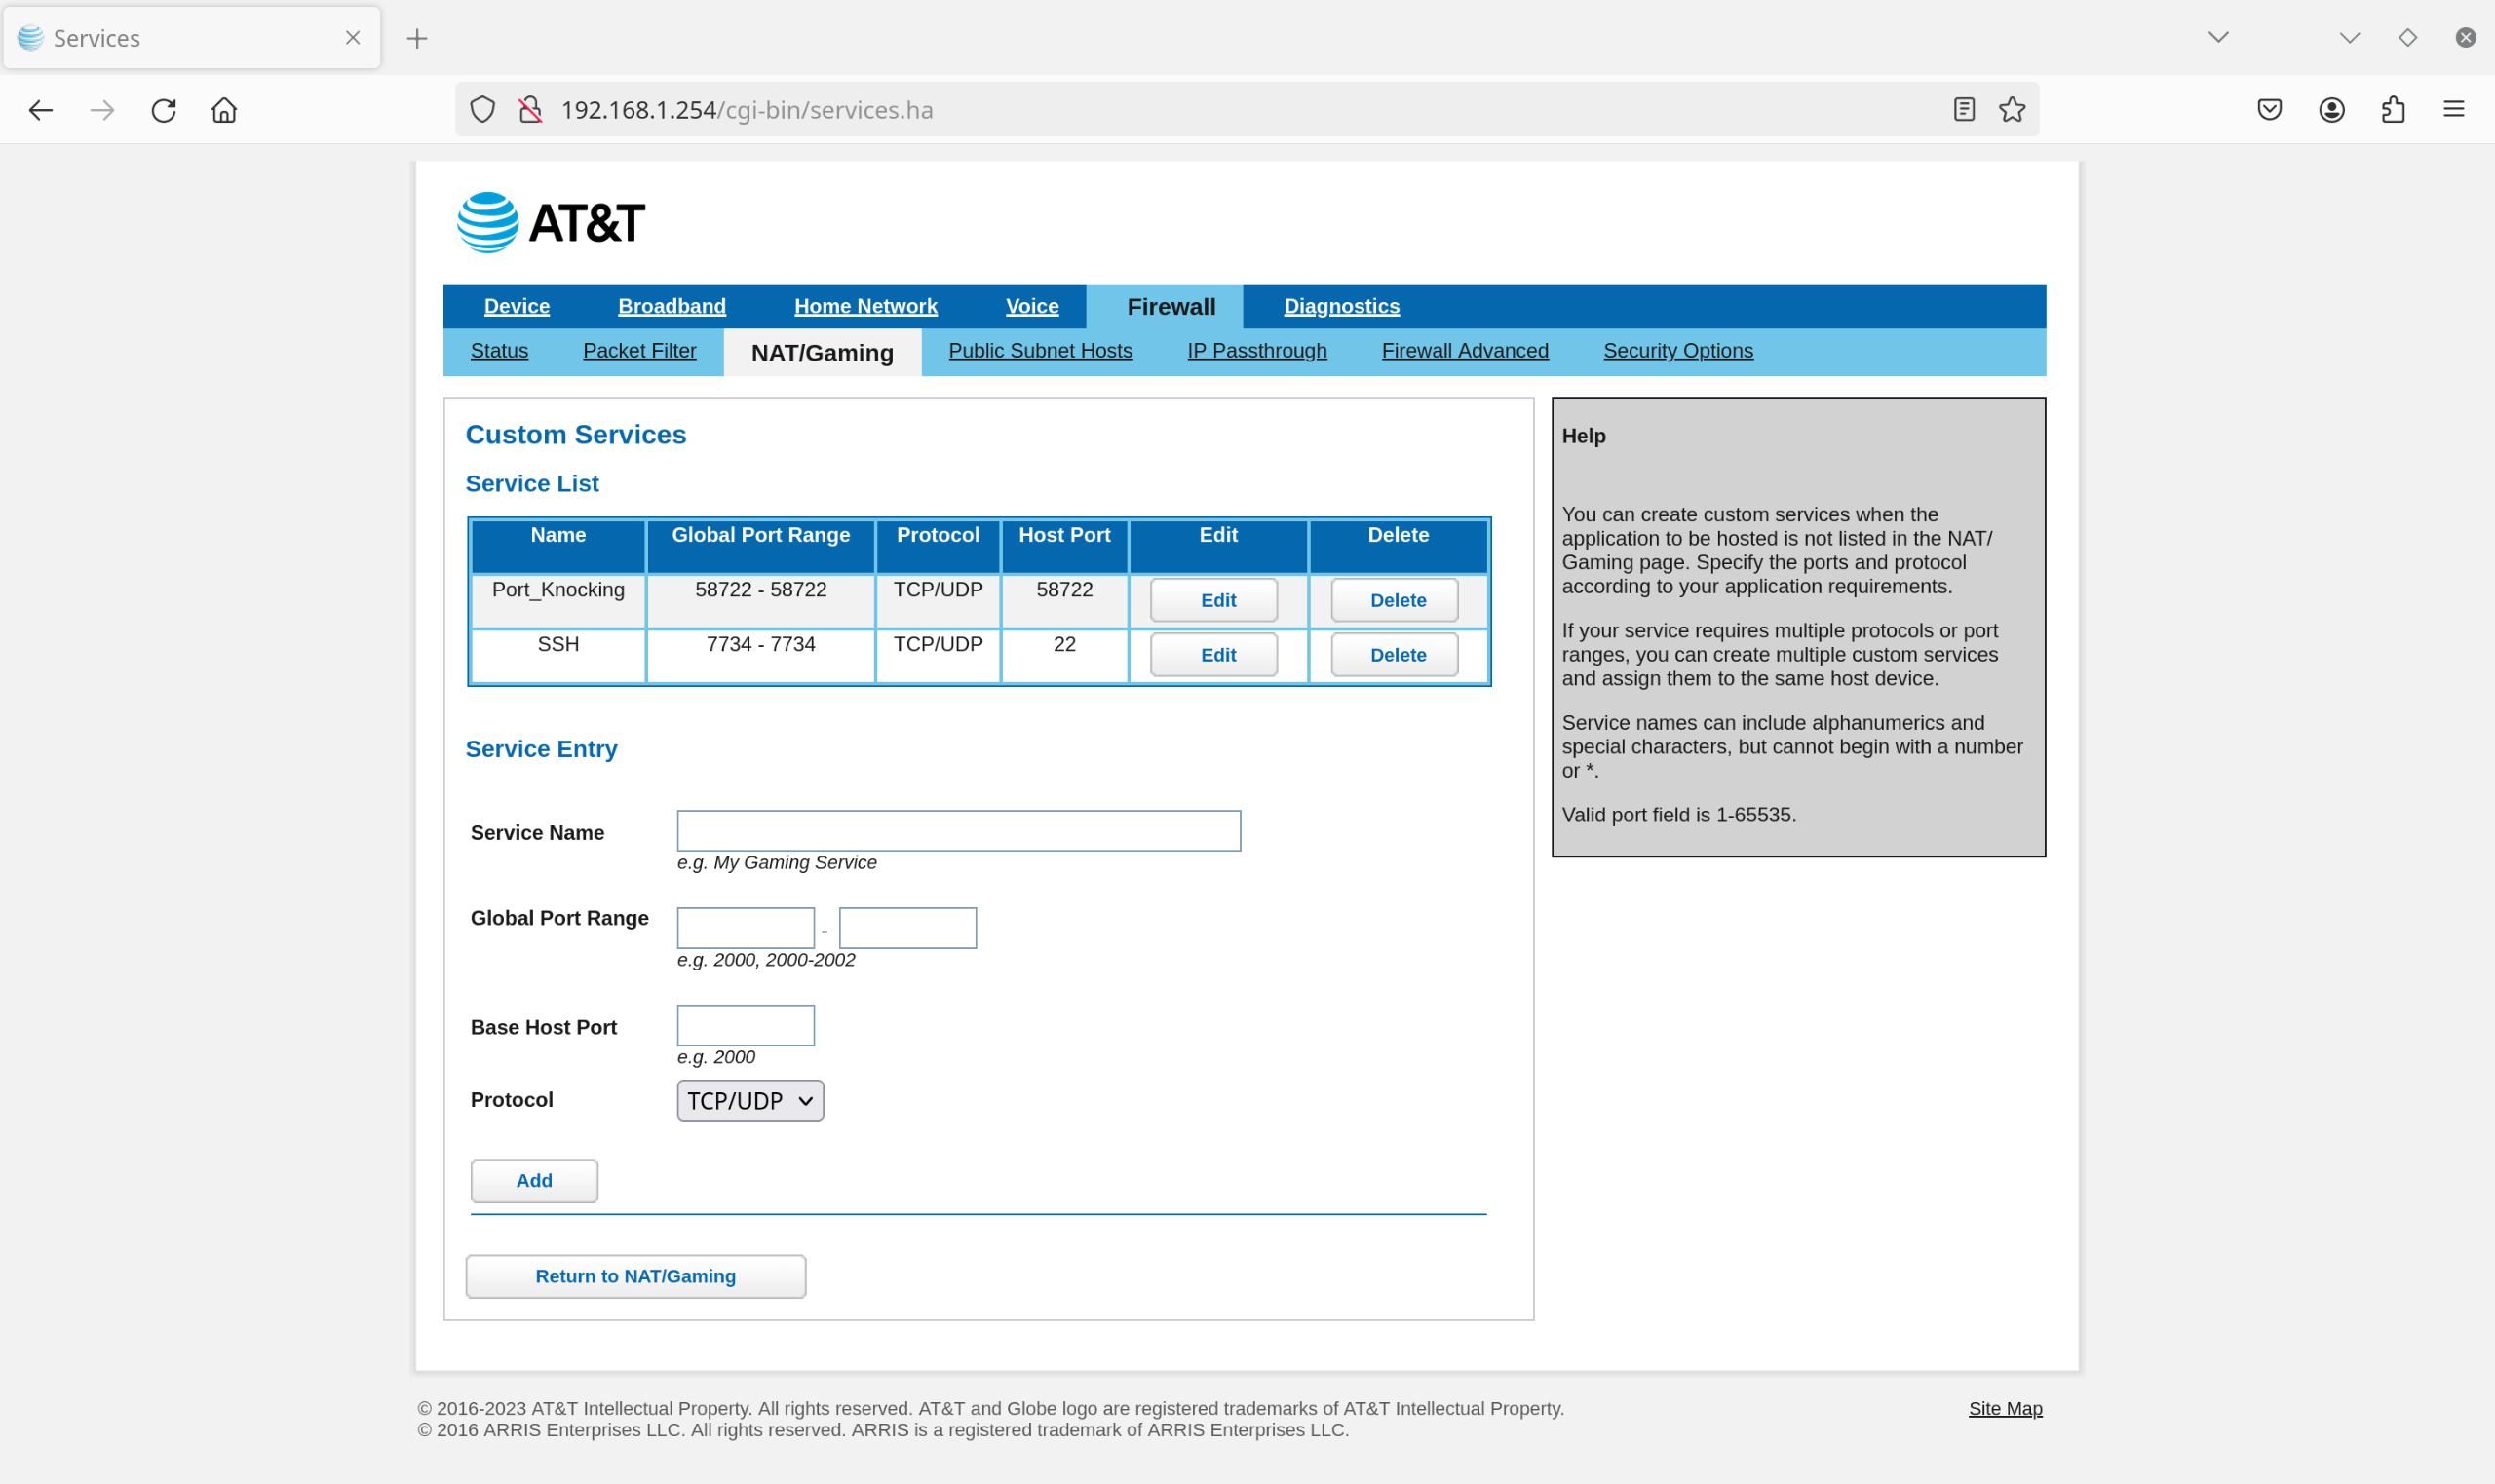Screen dimensions: 2495x1484
Task: Open the Diagnostics tab
Action: coord(1342,306)
